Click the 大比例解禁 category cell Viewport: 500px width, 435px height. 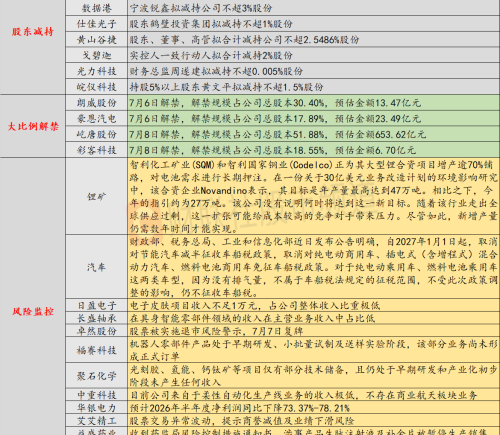[33, 126]
